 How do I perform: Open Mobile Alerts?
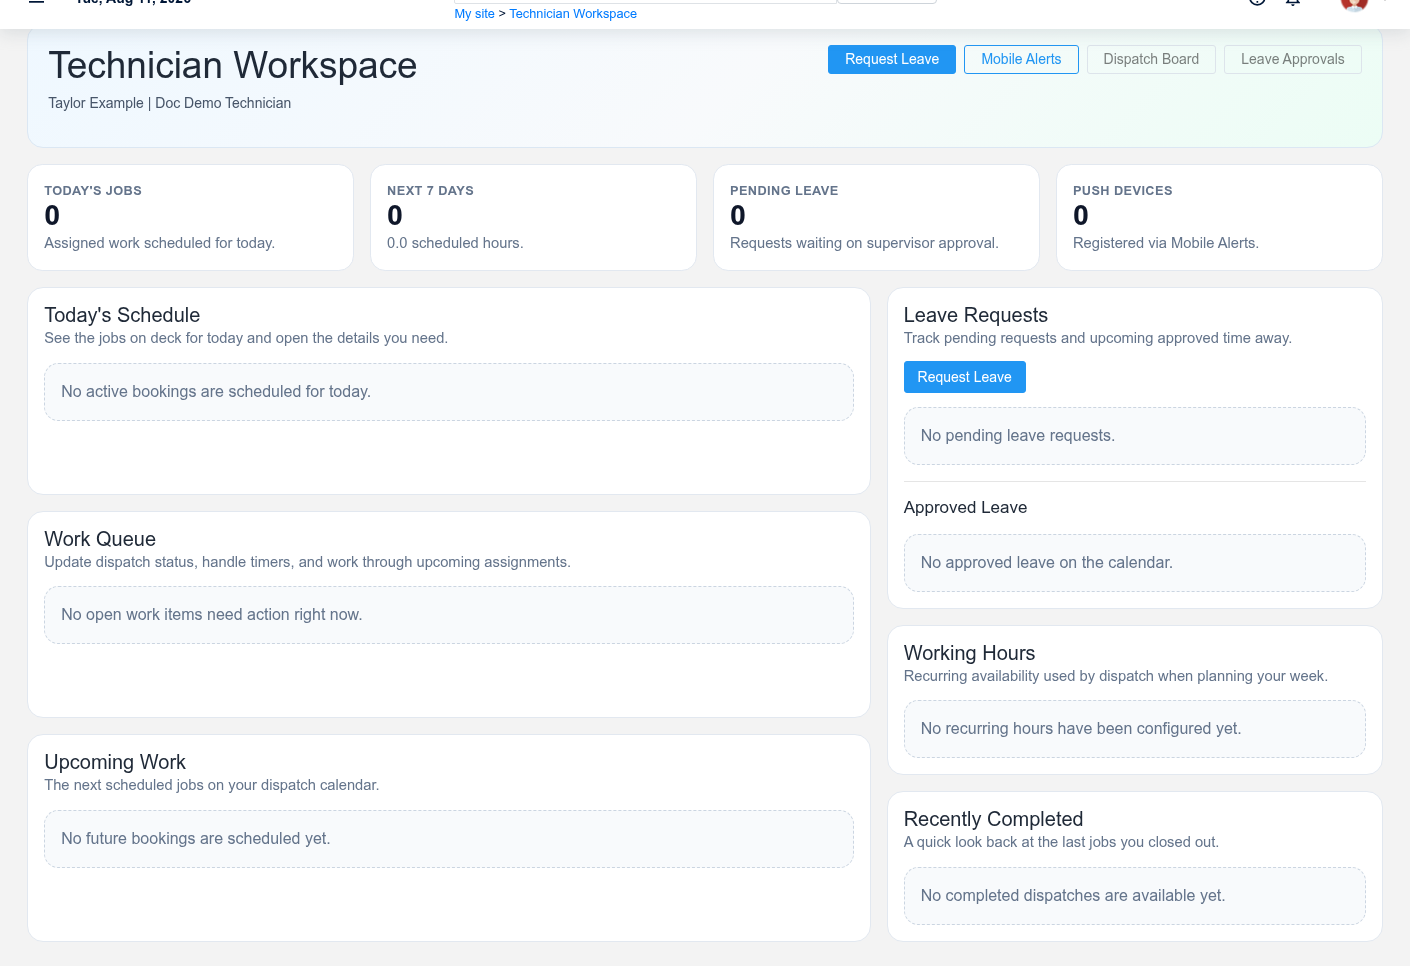point(1021,59)
